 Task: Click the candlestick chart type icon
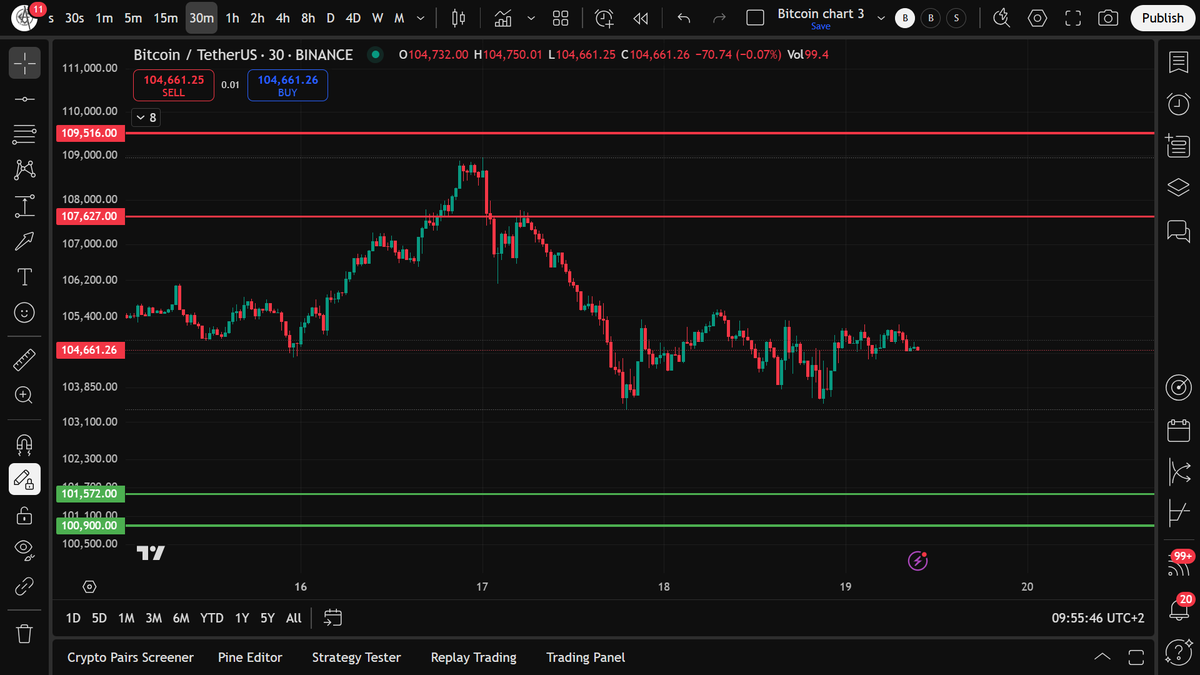[x=459, y=18]
